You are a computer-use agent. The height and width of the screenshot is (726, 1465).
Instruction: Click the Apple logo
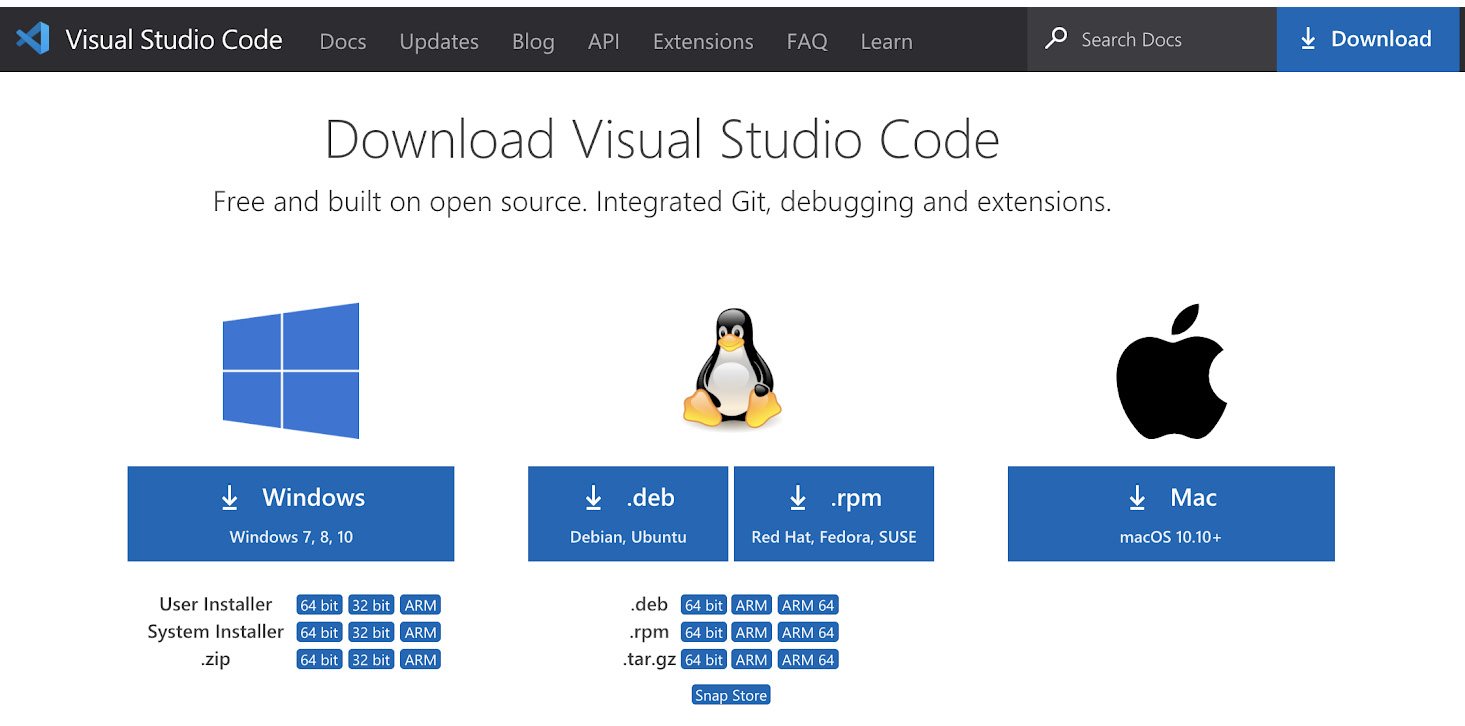1171,373
